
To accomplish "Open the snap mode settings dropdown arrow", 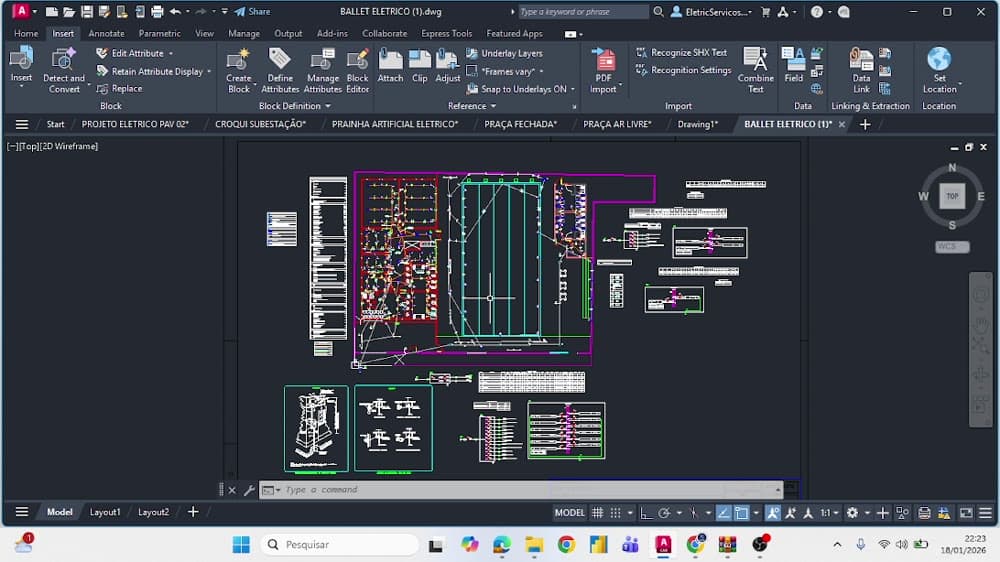I will pos(630,512).
